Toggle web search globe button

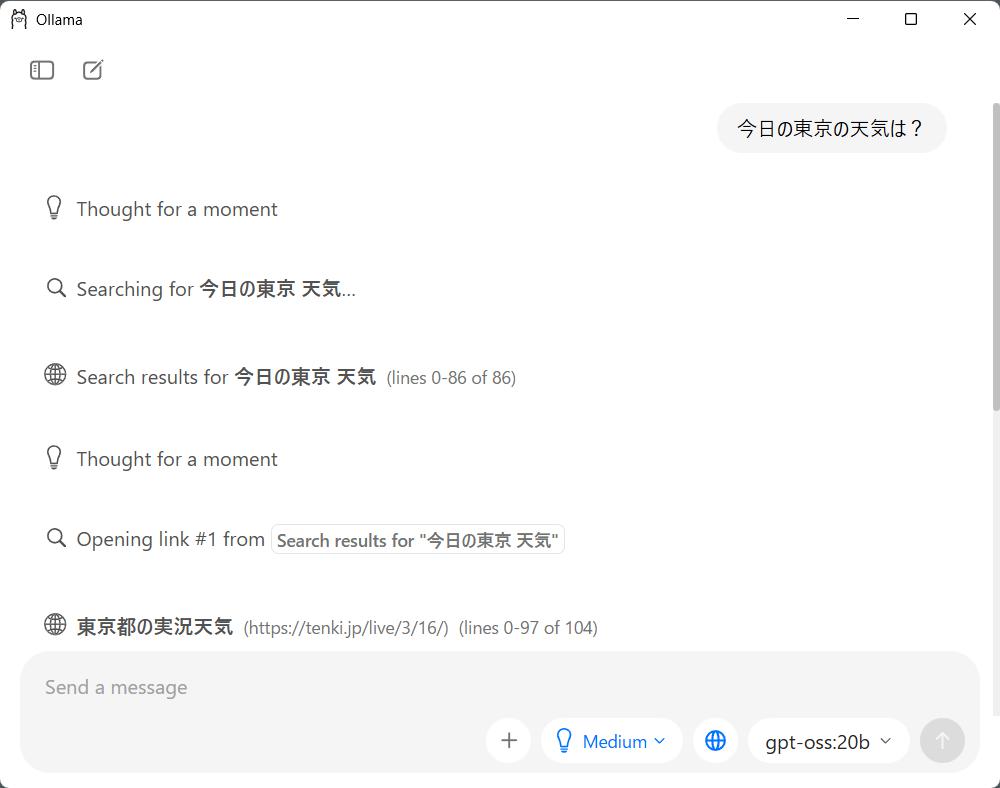[715, 740]
